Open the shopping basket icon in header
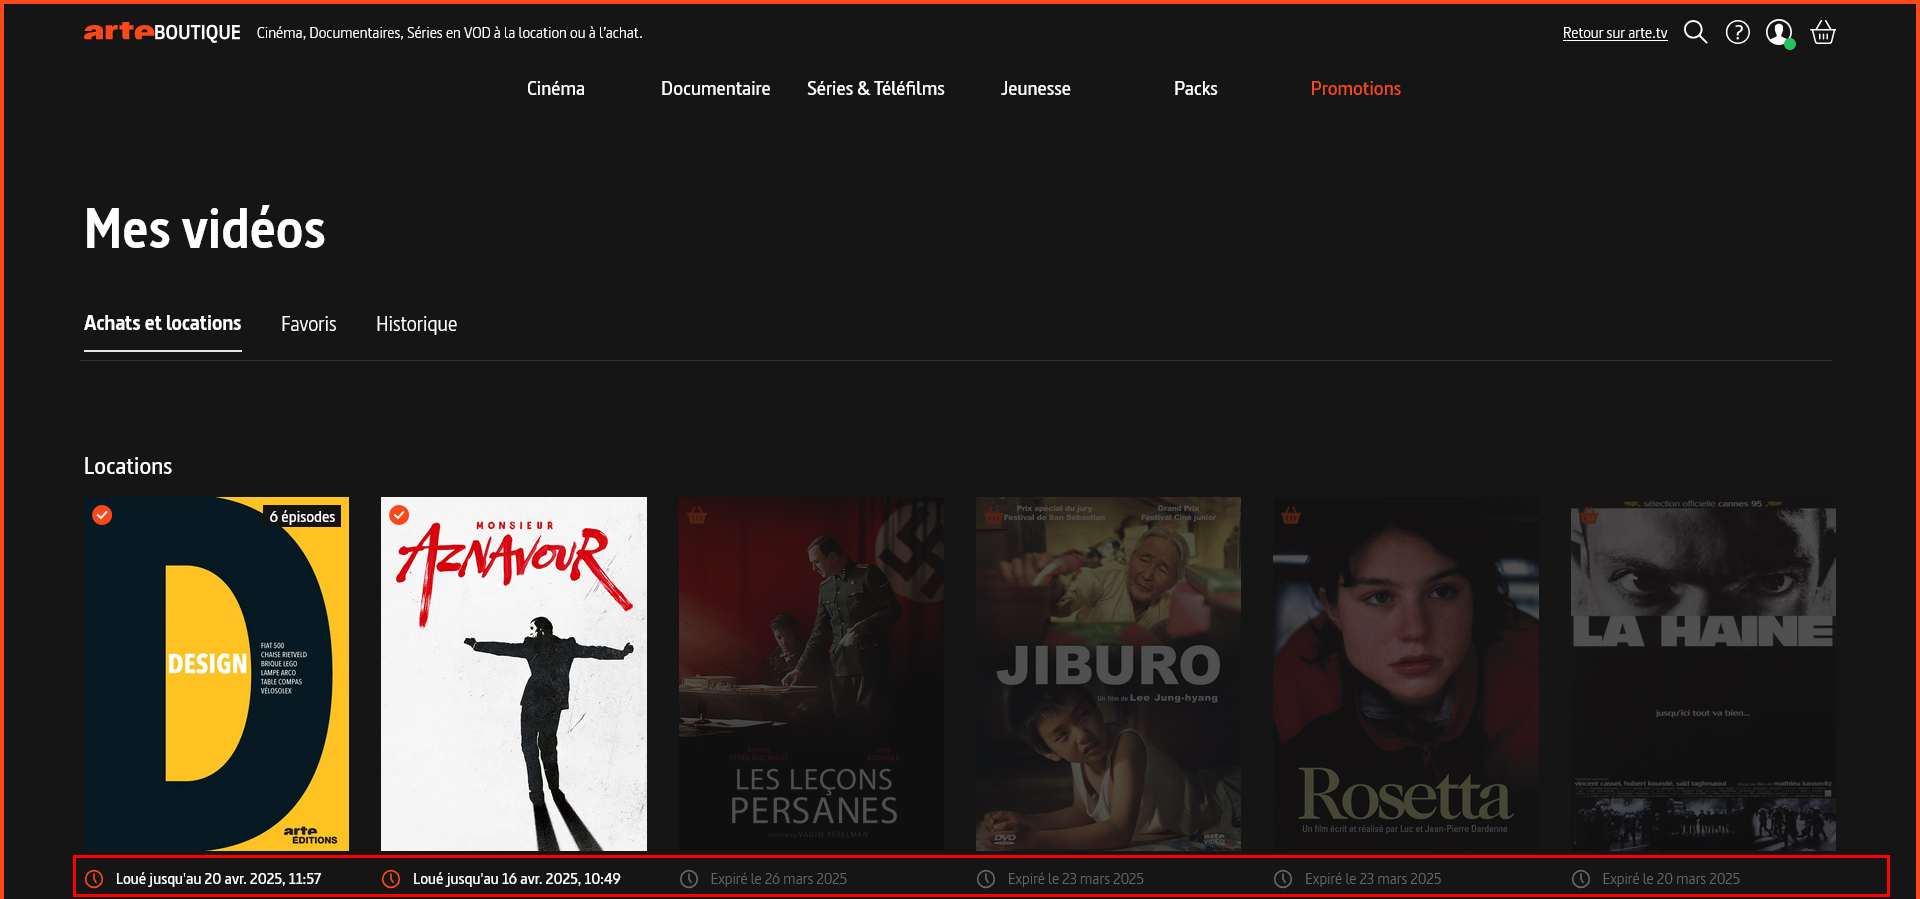This screenshot has width=1920, height=899. click(x=1823, y=32)
